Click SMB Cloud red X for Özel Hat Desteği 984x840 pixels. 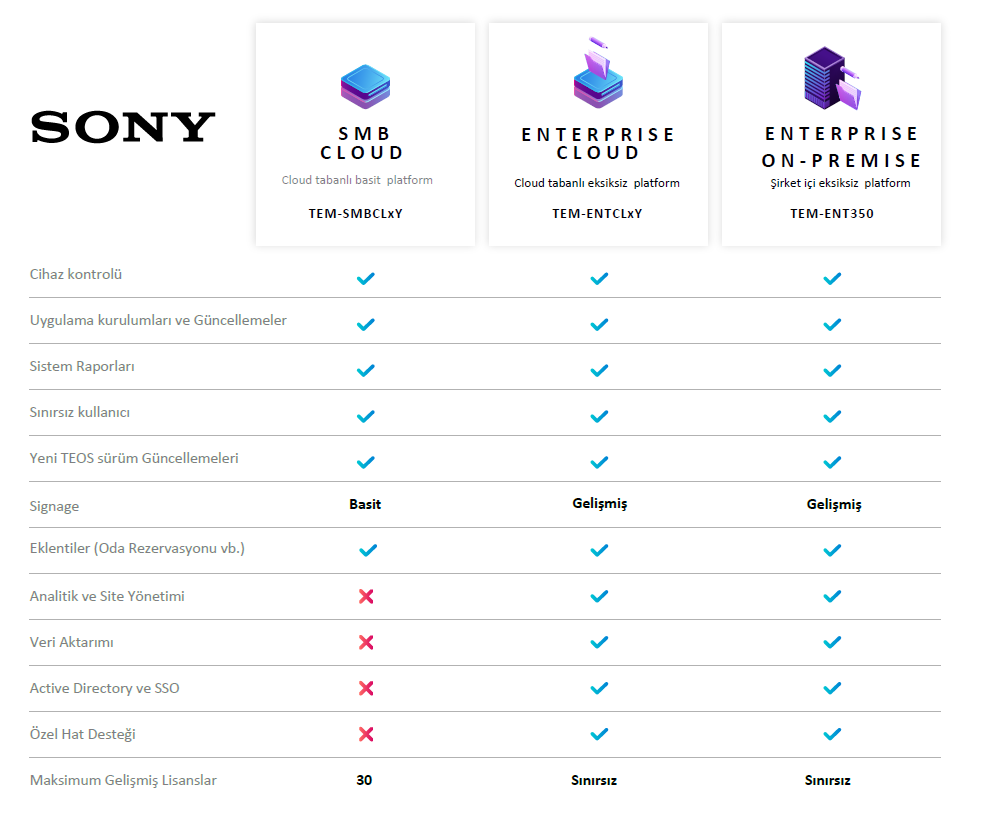[366, 734]
